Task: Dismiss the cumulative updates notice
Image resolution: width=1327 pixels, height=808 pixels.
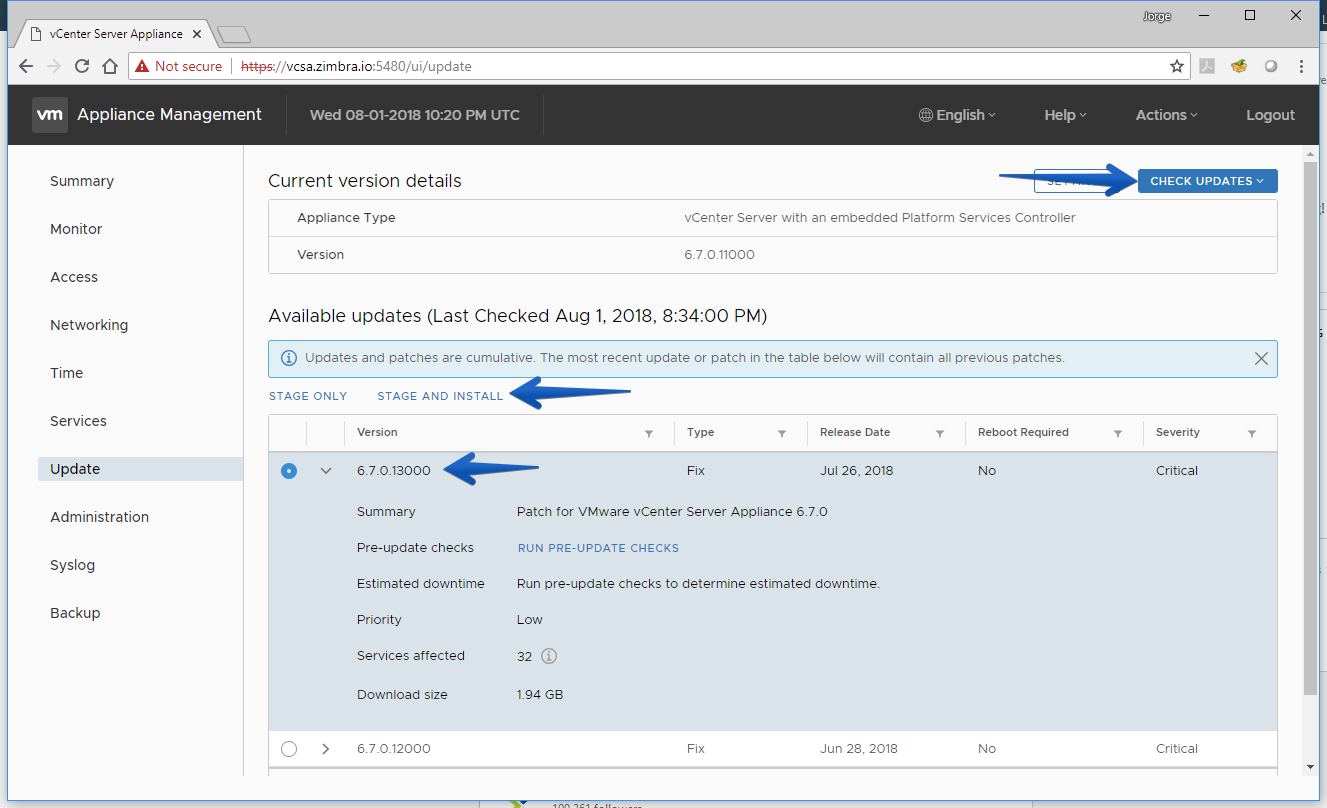Action: (x=1261, y=358)
